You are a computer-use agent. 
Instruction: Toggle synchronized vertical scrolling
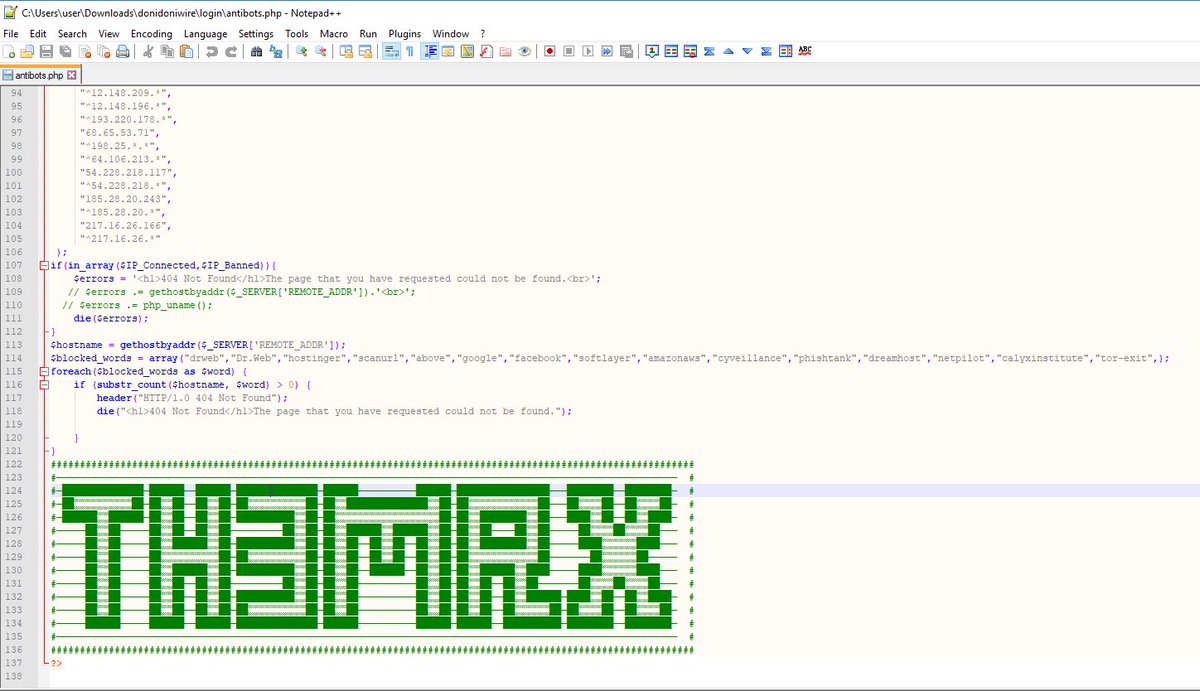tap(347, 51)
